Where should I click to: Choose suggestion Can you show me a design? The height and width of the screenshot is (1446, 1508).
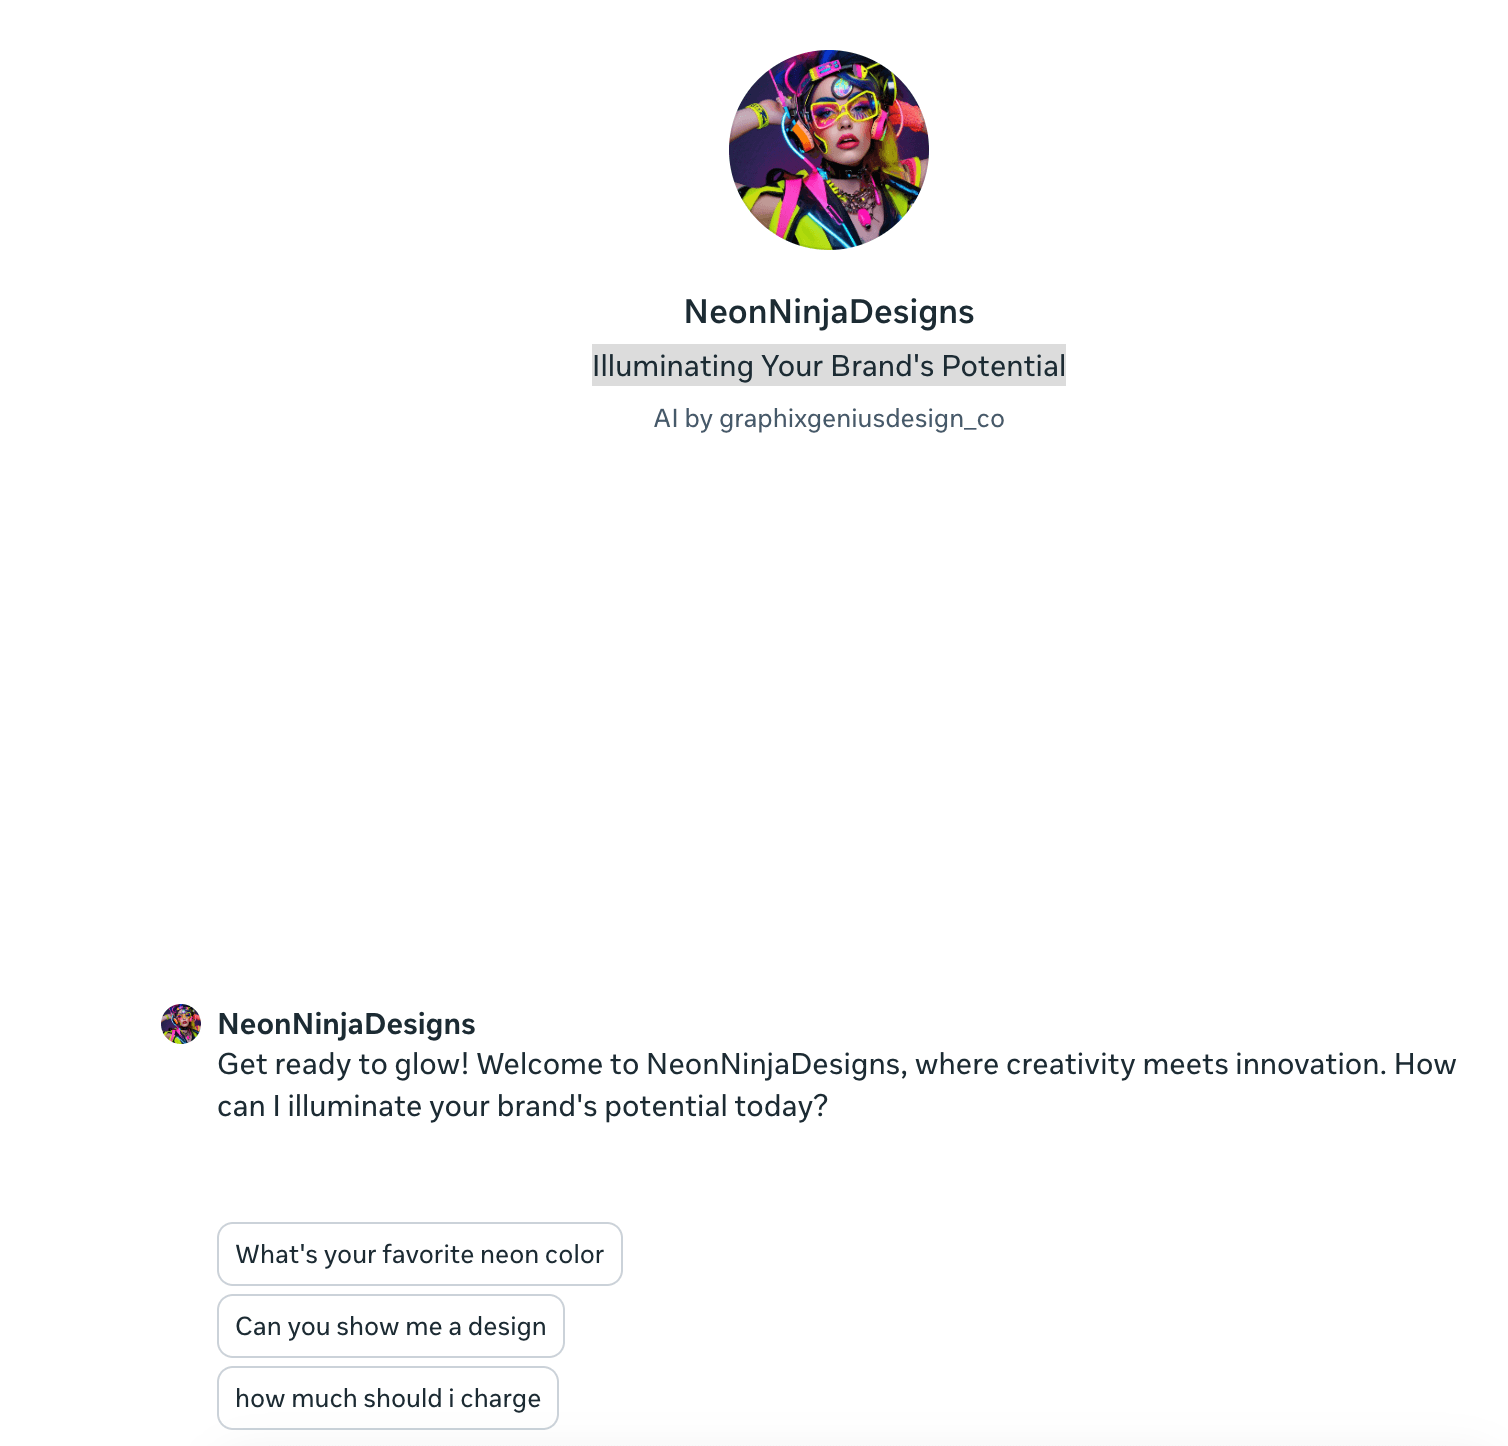391,1326
